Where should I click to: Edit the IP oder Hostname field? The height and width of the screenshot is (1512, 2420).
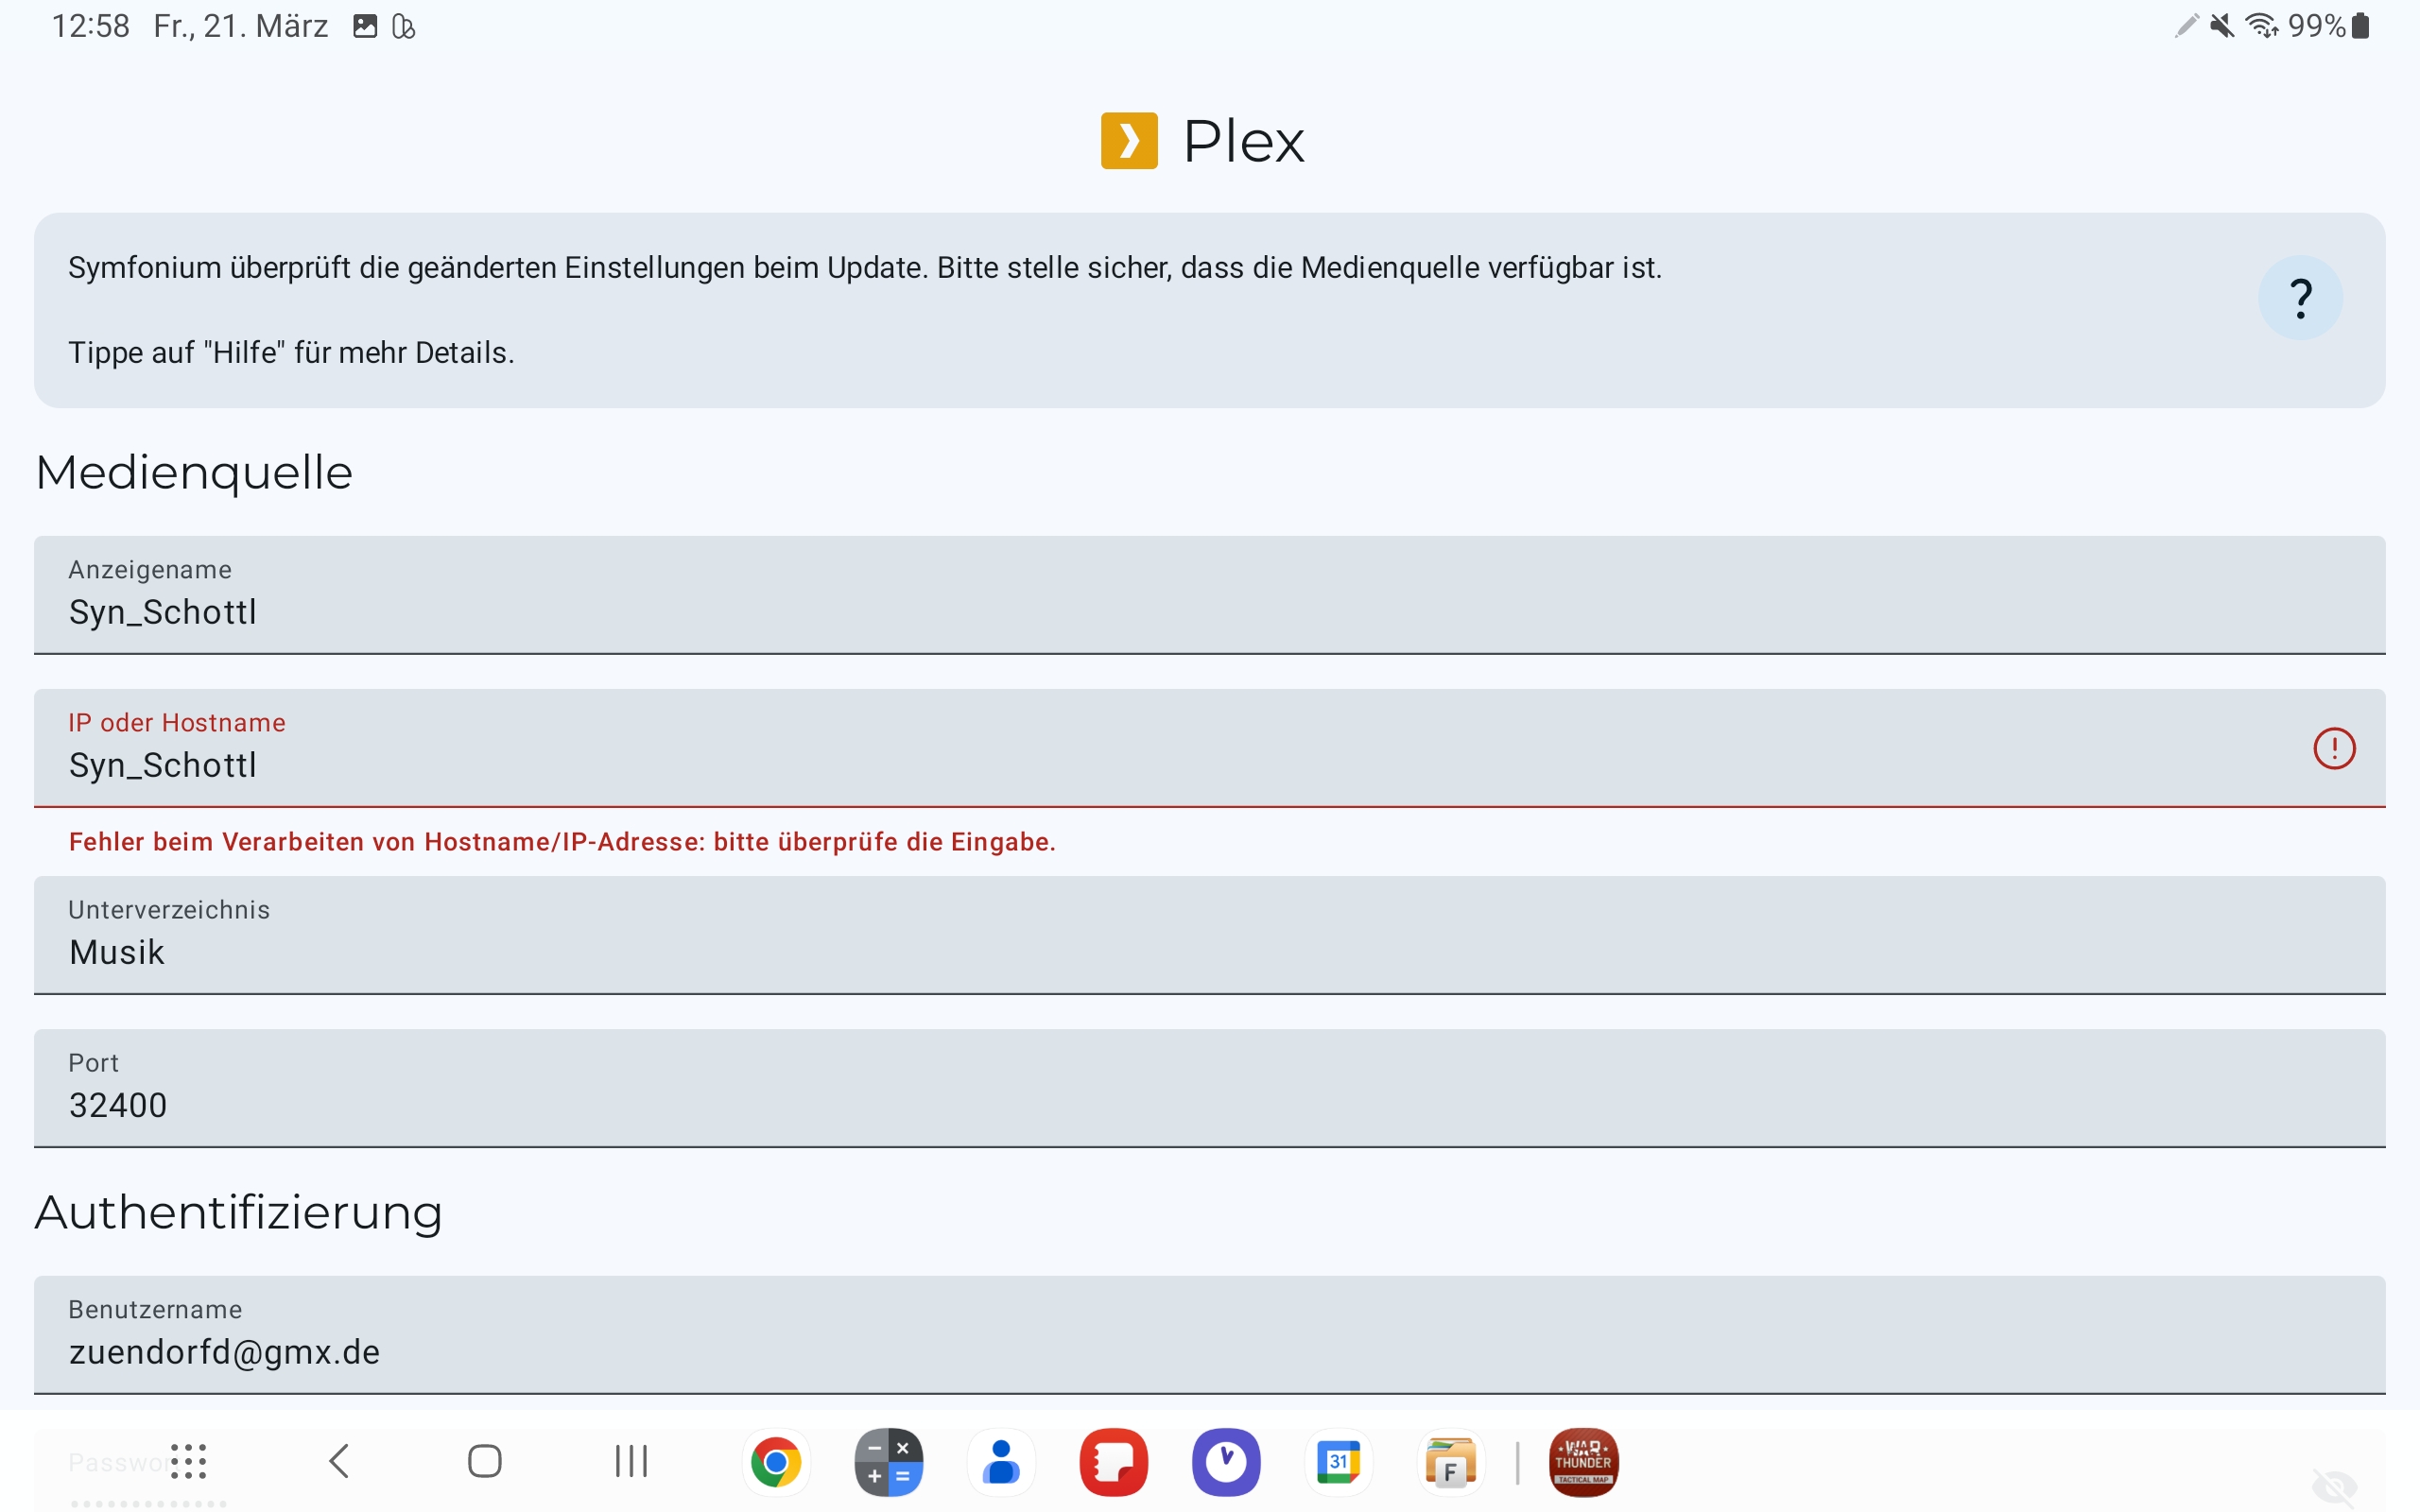tap(1210, 748)
